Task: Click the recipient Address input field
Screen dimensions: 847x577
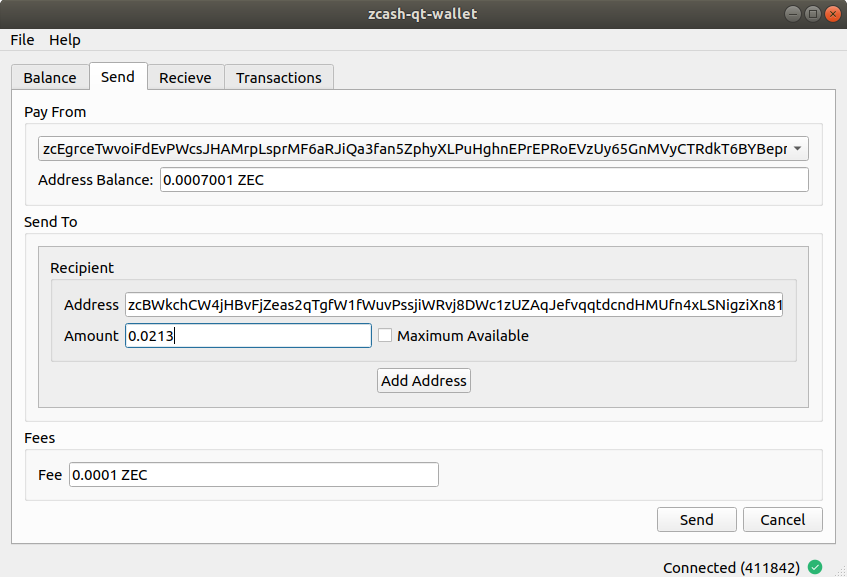Action: (x=454, y=305)
